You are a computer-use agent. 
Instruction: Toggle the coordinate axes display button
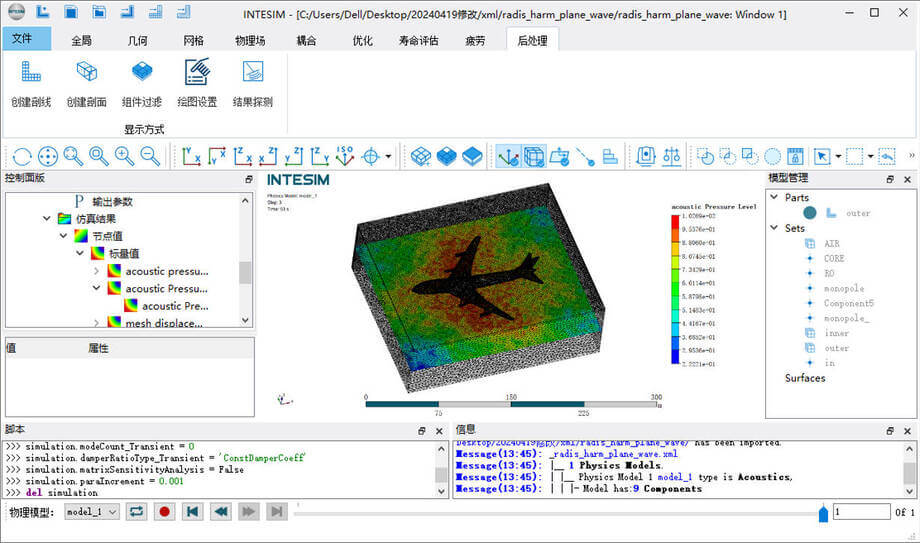[508, 156]
